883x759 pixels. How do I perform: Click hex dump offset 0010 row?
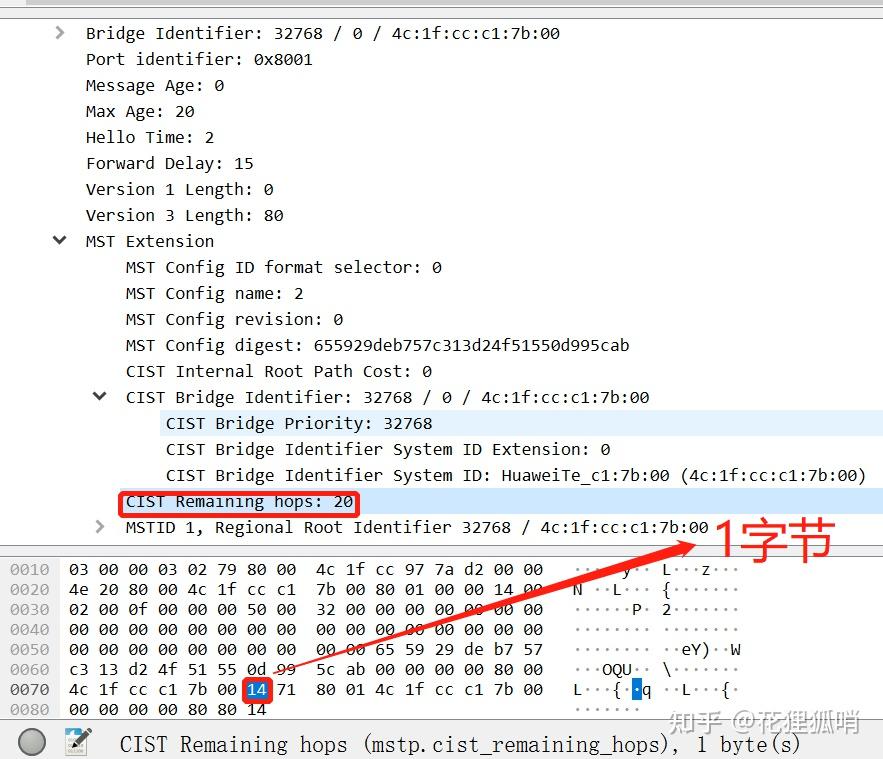coord(30,569)
